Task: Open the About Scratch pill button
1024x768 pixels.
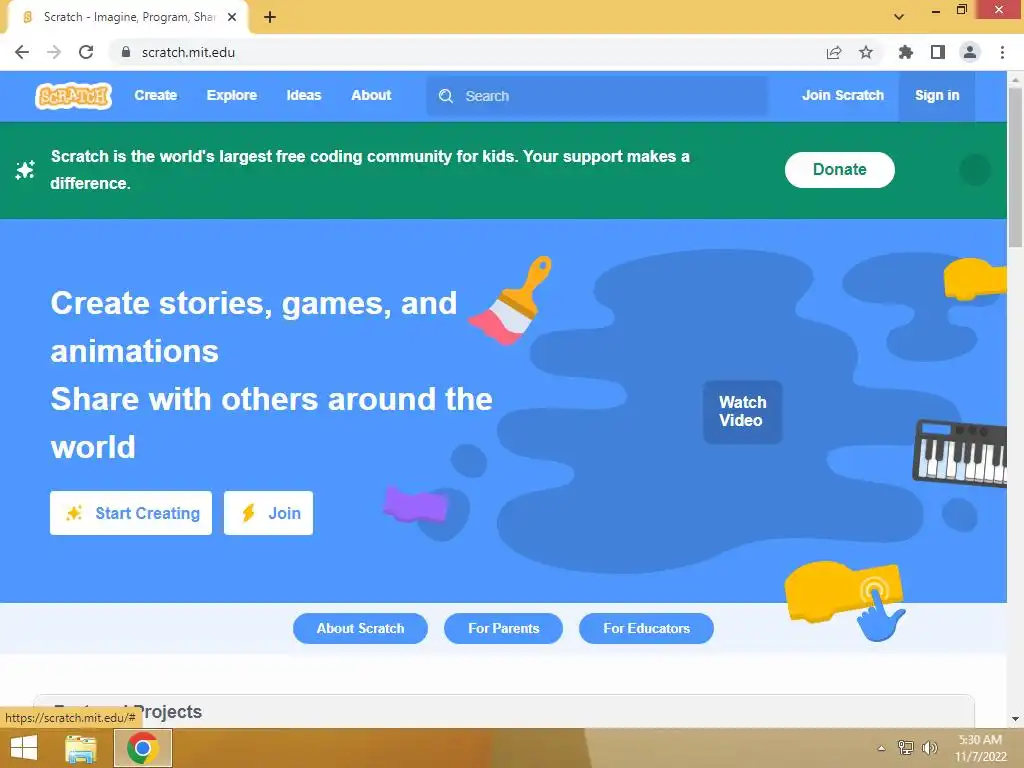Action: pos(360,628)
